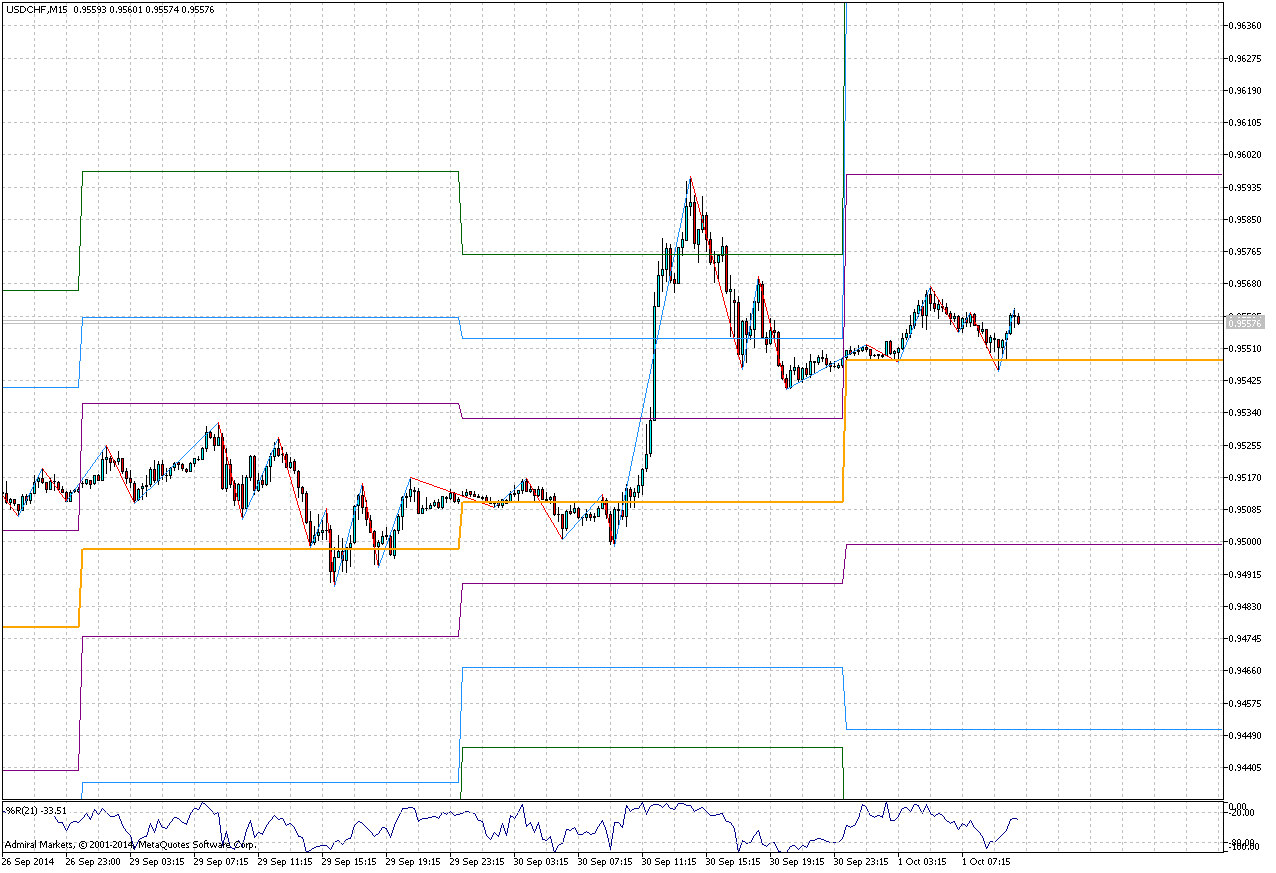Click the 29 Sep 15:15 time axis label
Screen dimensions: 1276x873
coord(350,860)
